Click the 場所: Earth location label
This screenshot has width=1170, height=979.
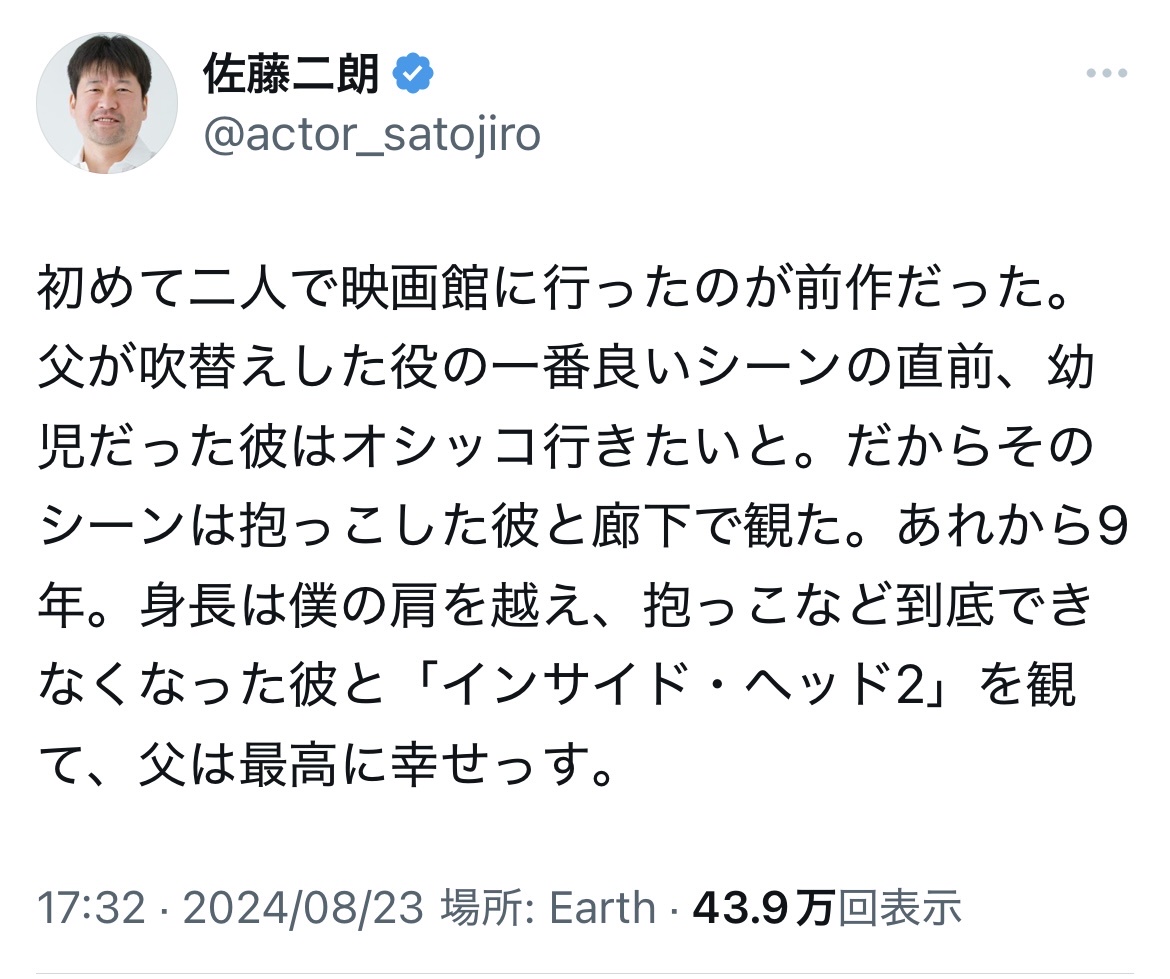(x=551, y=908)
